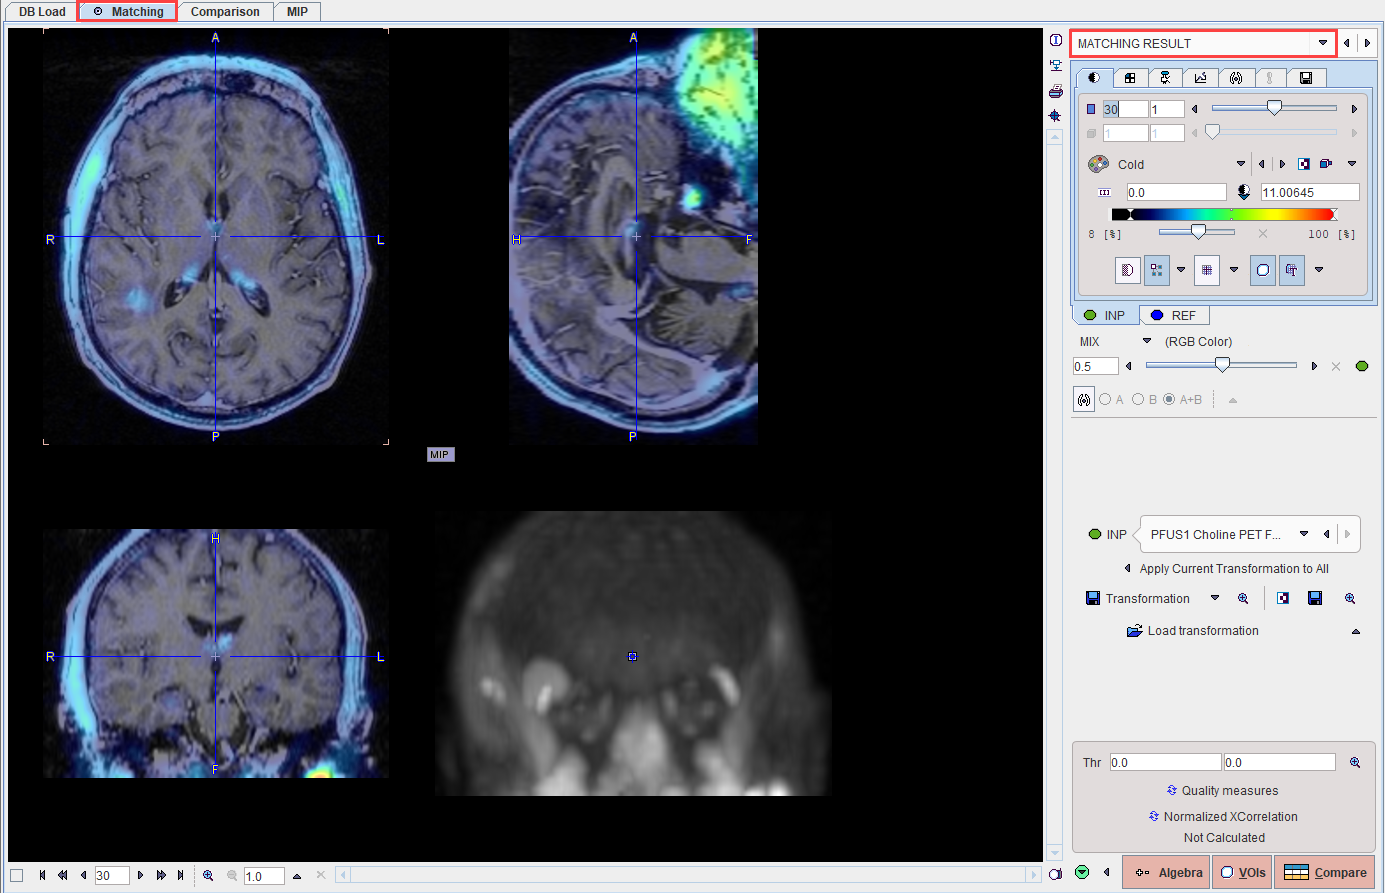Click the standalone floppy disk save icon in transformation row

pos(1315,598)
